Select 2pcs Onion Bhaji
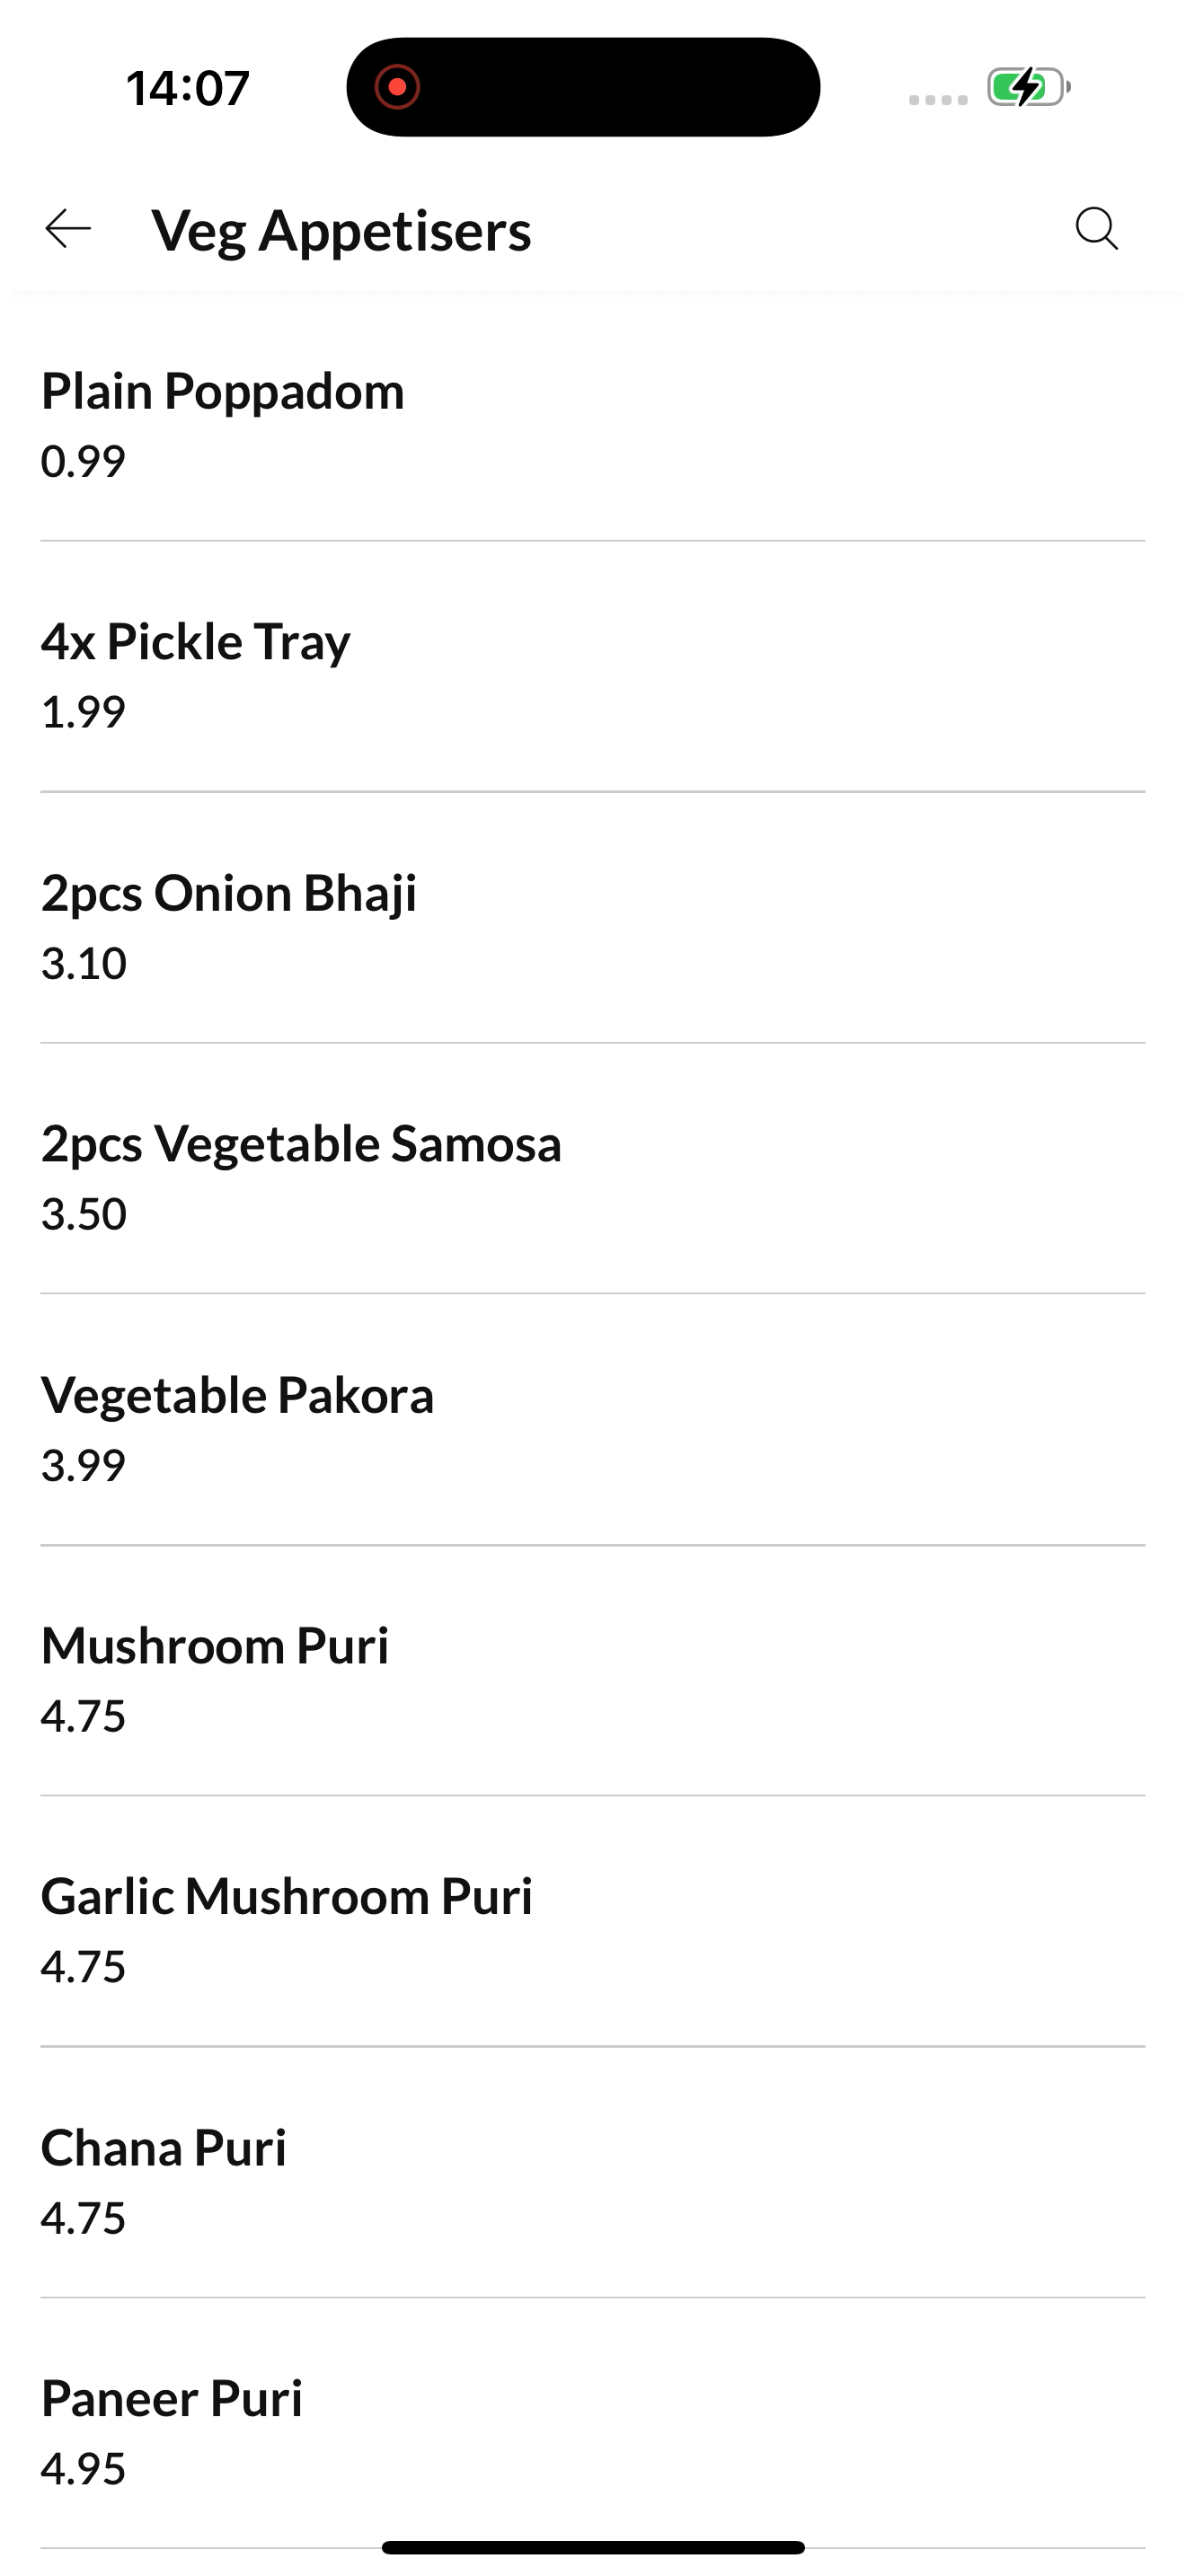 coord(592,918)
